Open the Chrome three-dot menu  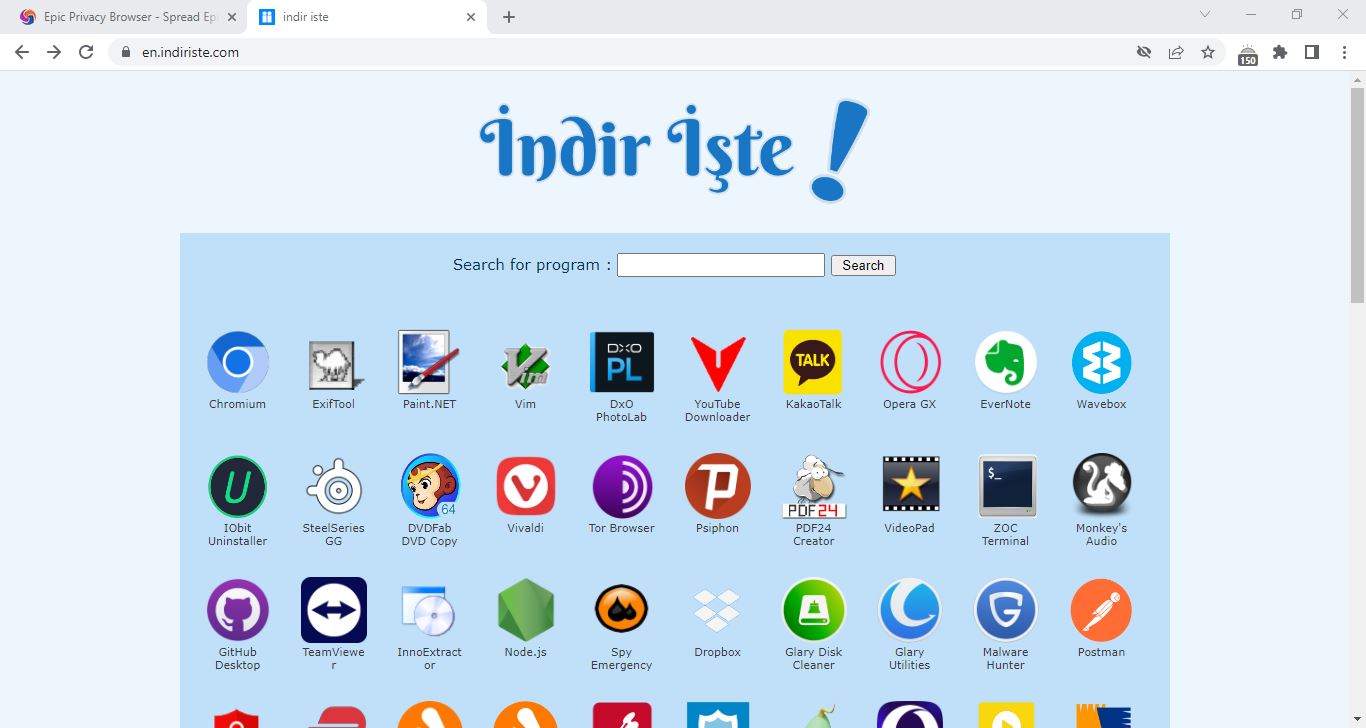(1344, 52)
